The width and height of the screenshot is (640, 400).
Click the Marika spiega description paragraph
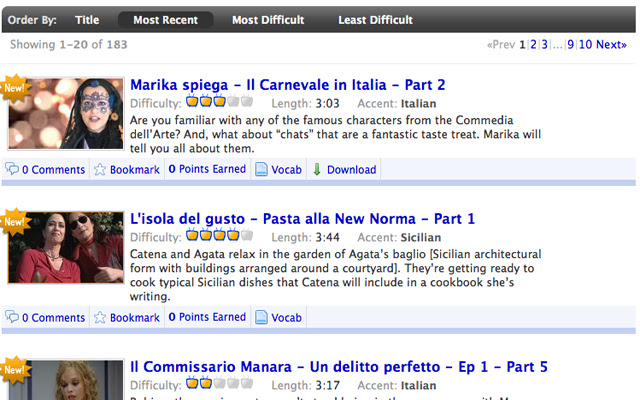click(336, 134)
